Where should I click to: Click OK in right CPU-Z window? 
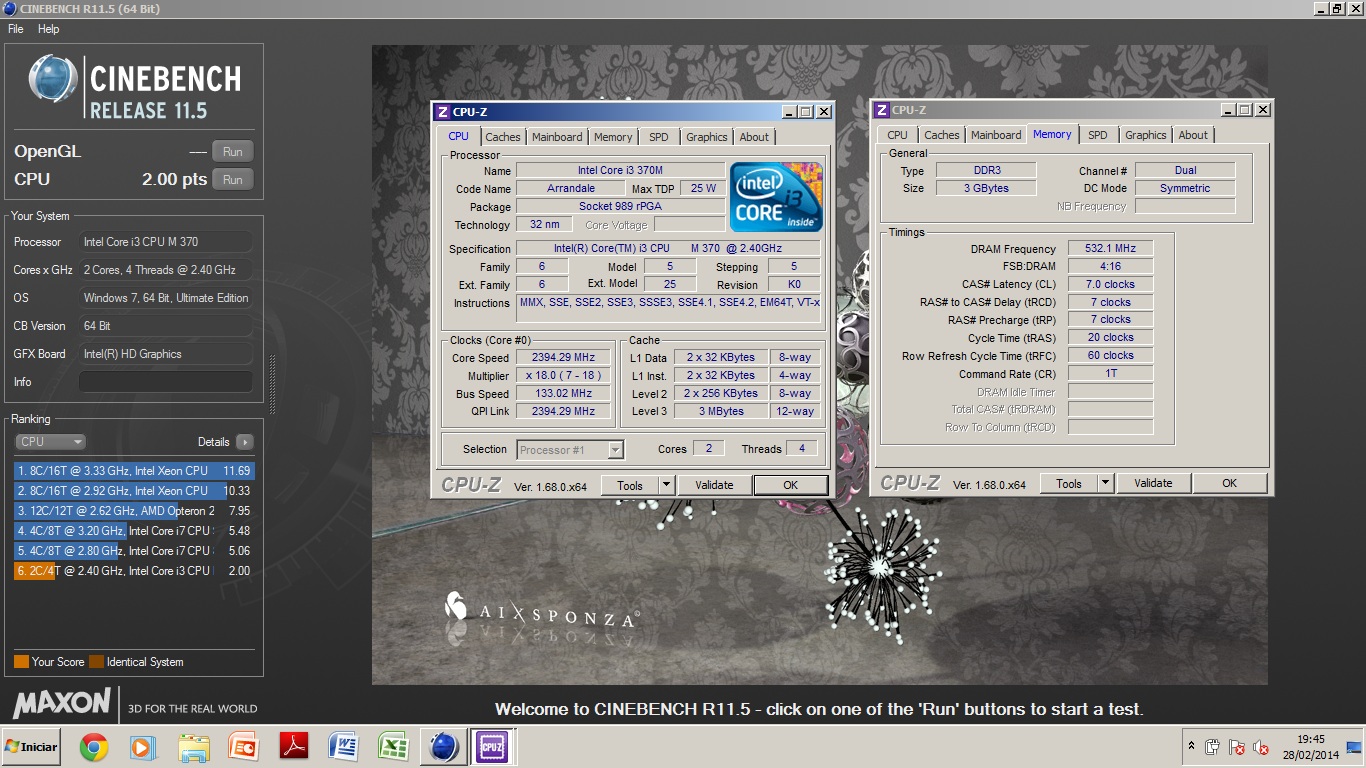click(x=1230, y=483)
